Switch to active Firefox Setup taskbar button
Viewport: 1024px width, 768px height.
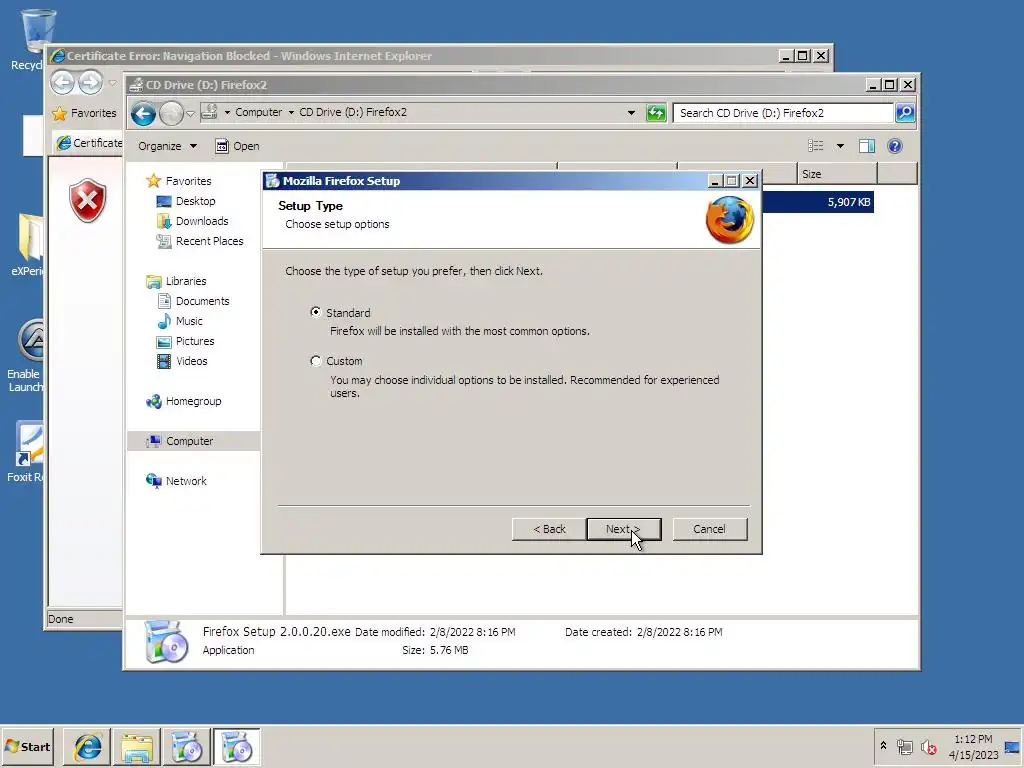click(236, 746)
